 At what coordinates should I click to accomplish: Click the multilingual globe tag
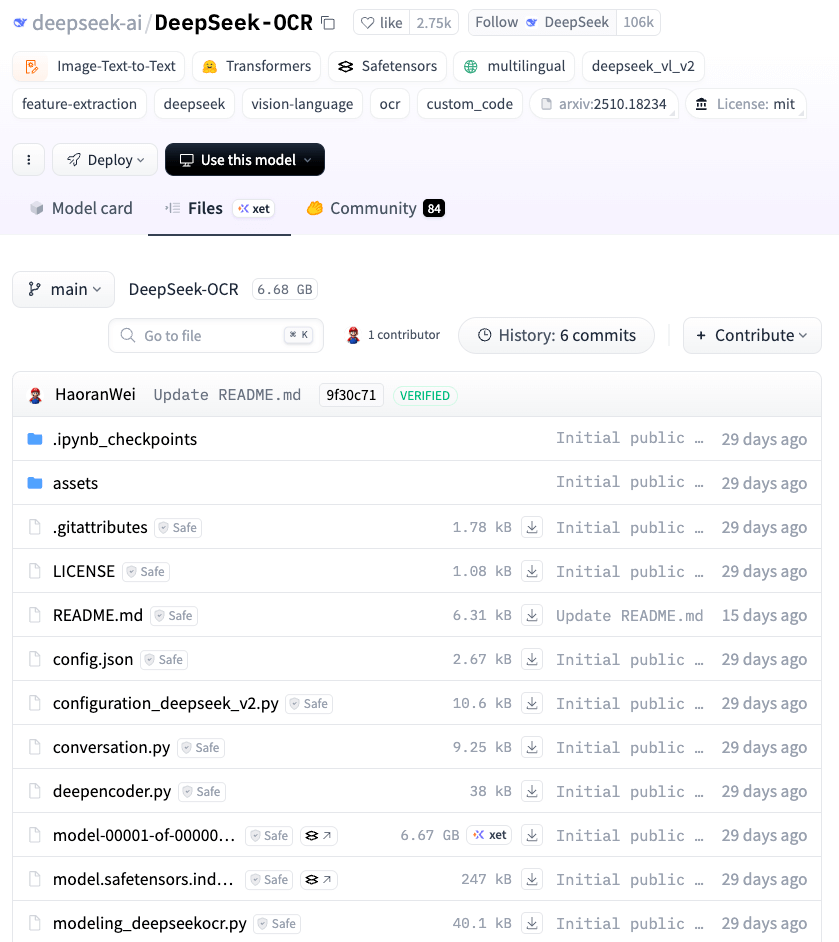pyautogui.click(x=513, y=66)
